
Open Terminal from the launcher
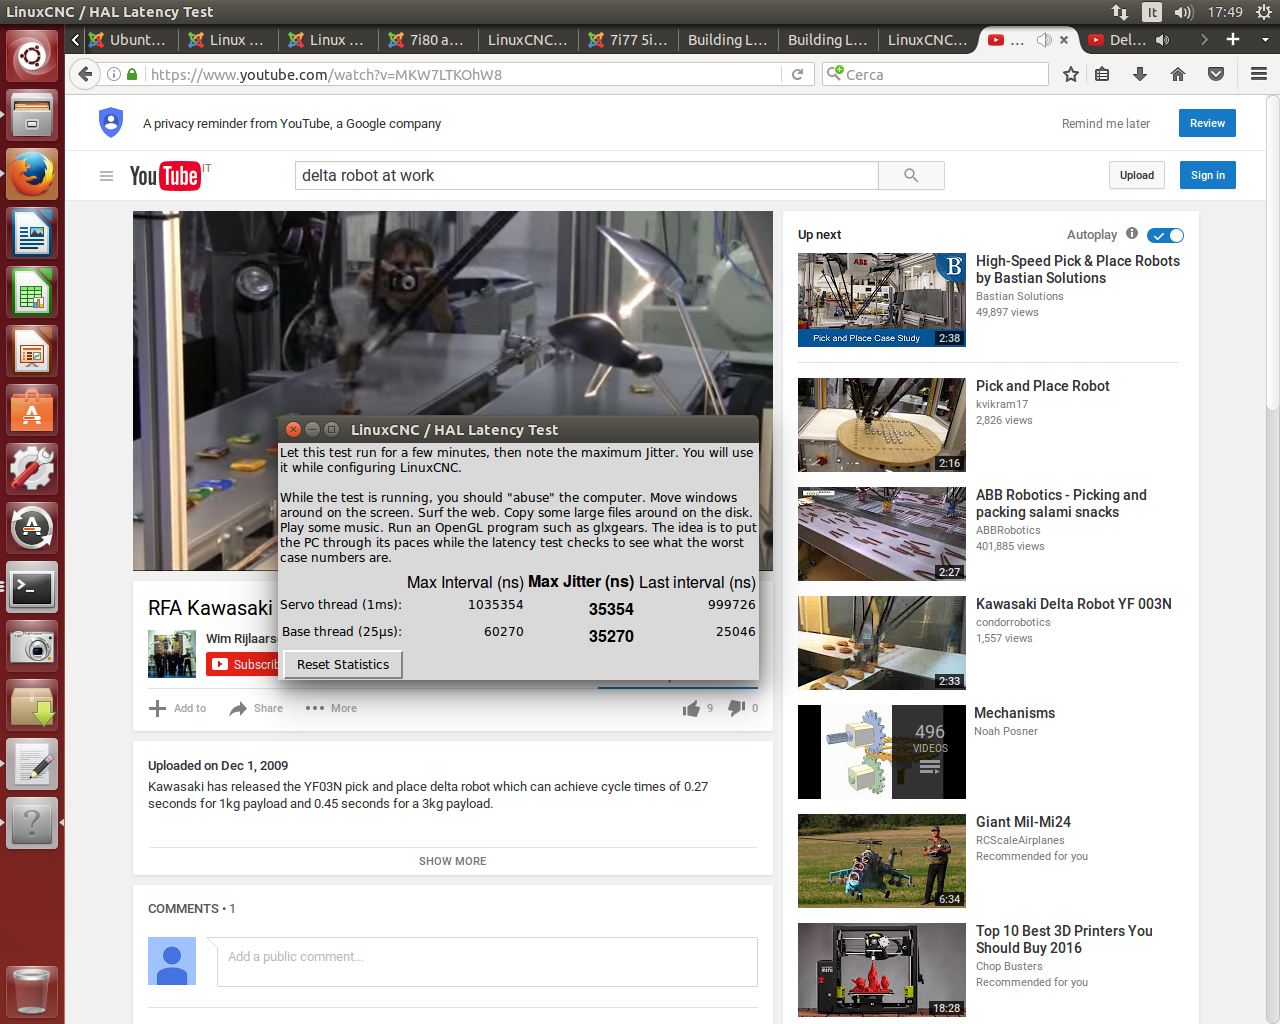(32, 588)
